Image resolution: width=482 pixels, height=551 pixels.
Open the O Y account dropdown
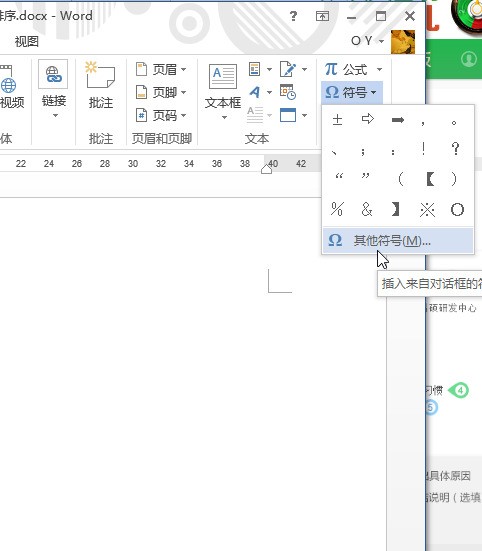click(367, 41)
